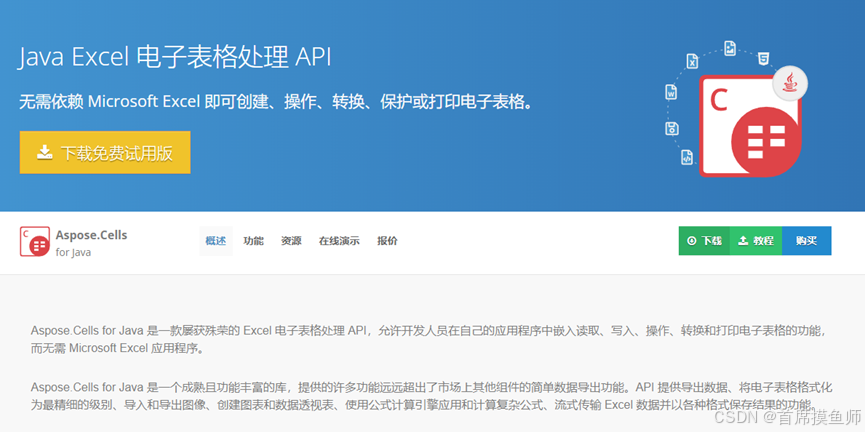Click the 'for Java' subtitle text
The image size is (865, 432).
point(73,253)
